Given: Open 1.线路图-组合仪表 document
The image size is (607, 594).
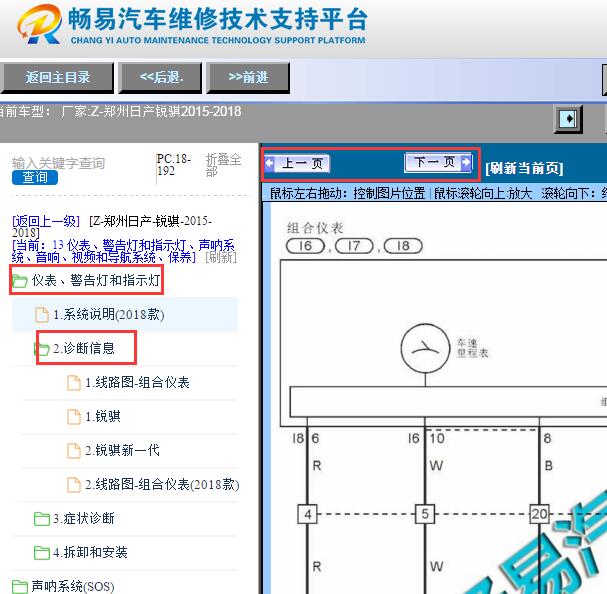Looking at the screenshot, I should (137, 383).
